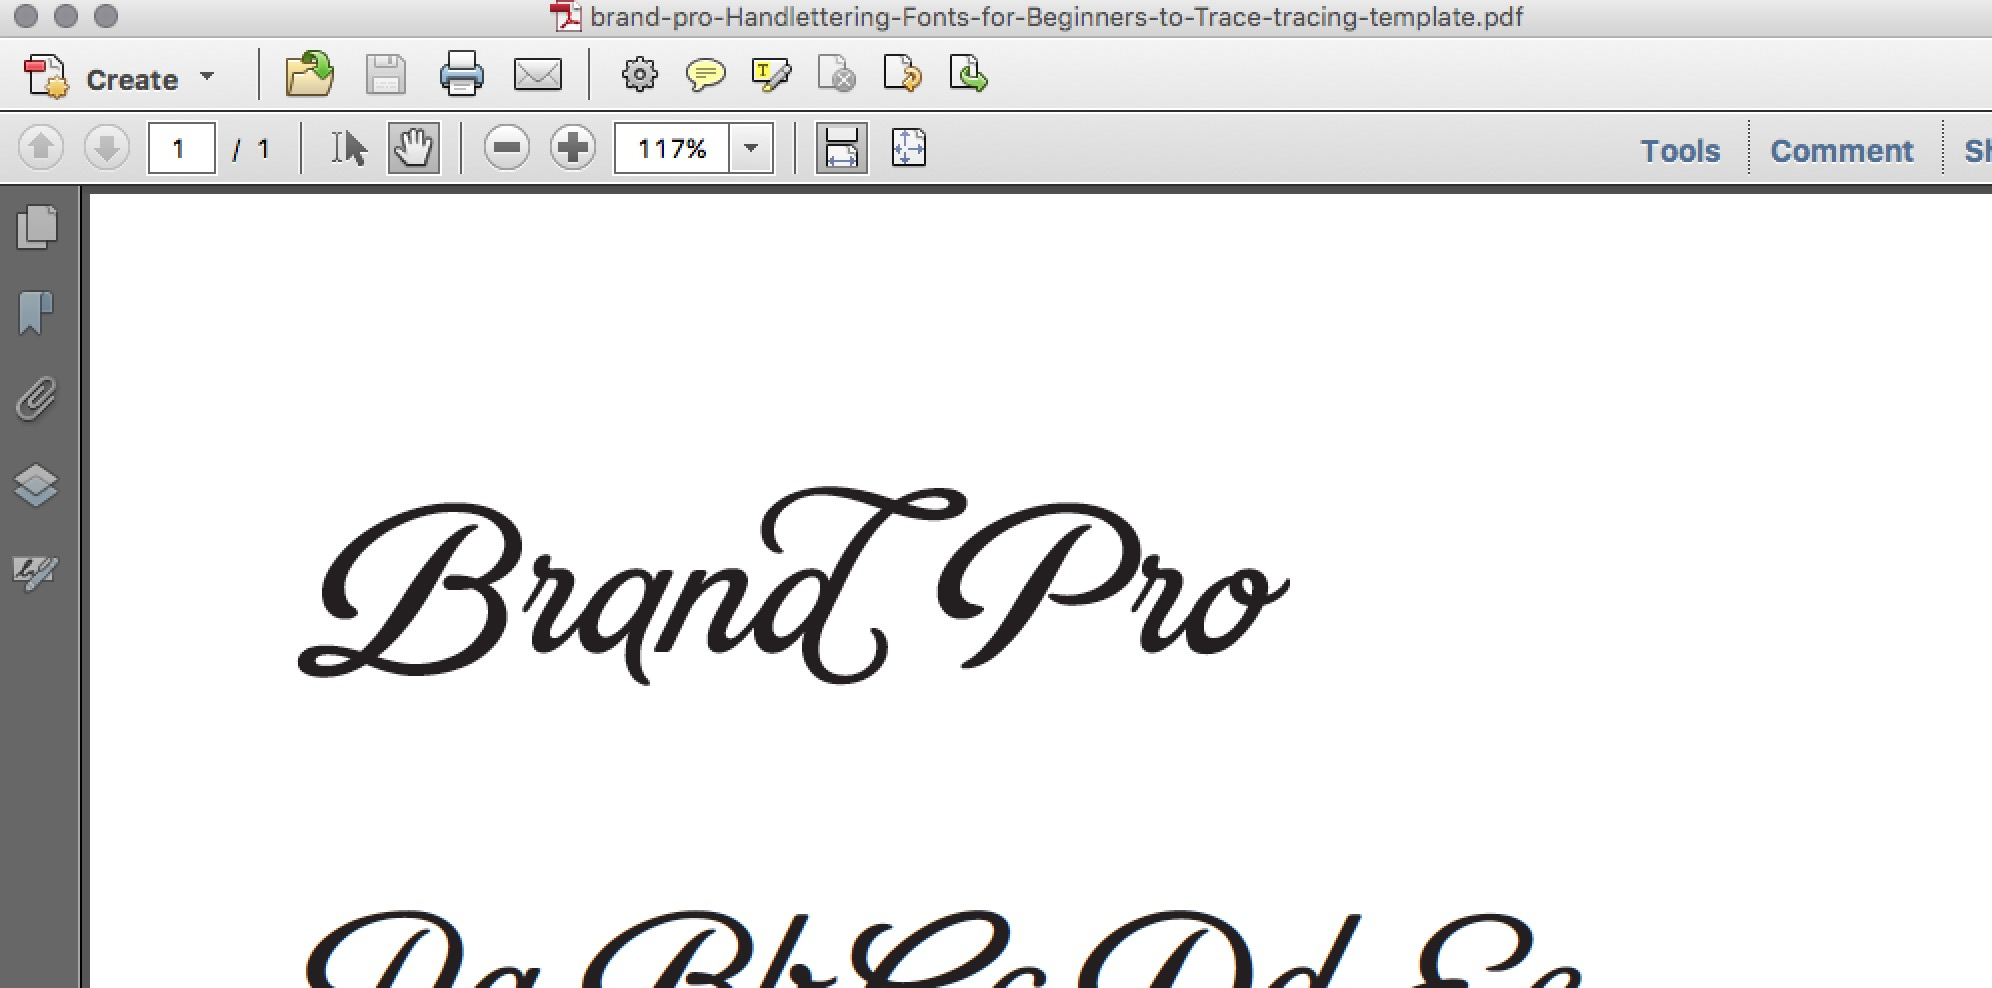The height and width of the screenshot is (988, 1992).
Task: Zoom in with the plus button
Action: (x=573, y=148)
